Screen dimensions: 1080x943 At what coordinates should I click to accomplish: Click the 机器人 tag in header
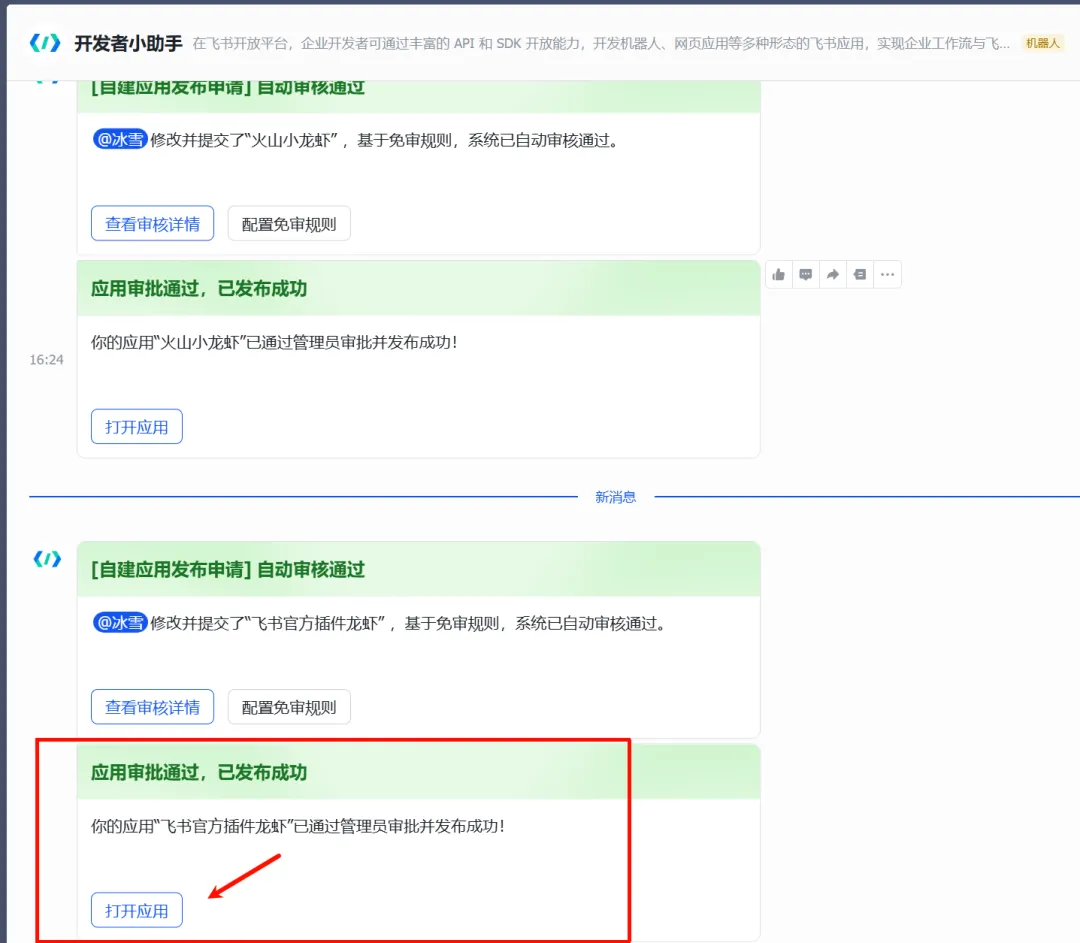click(1043, 43)
